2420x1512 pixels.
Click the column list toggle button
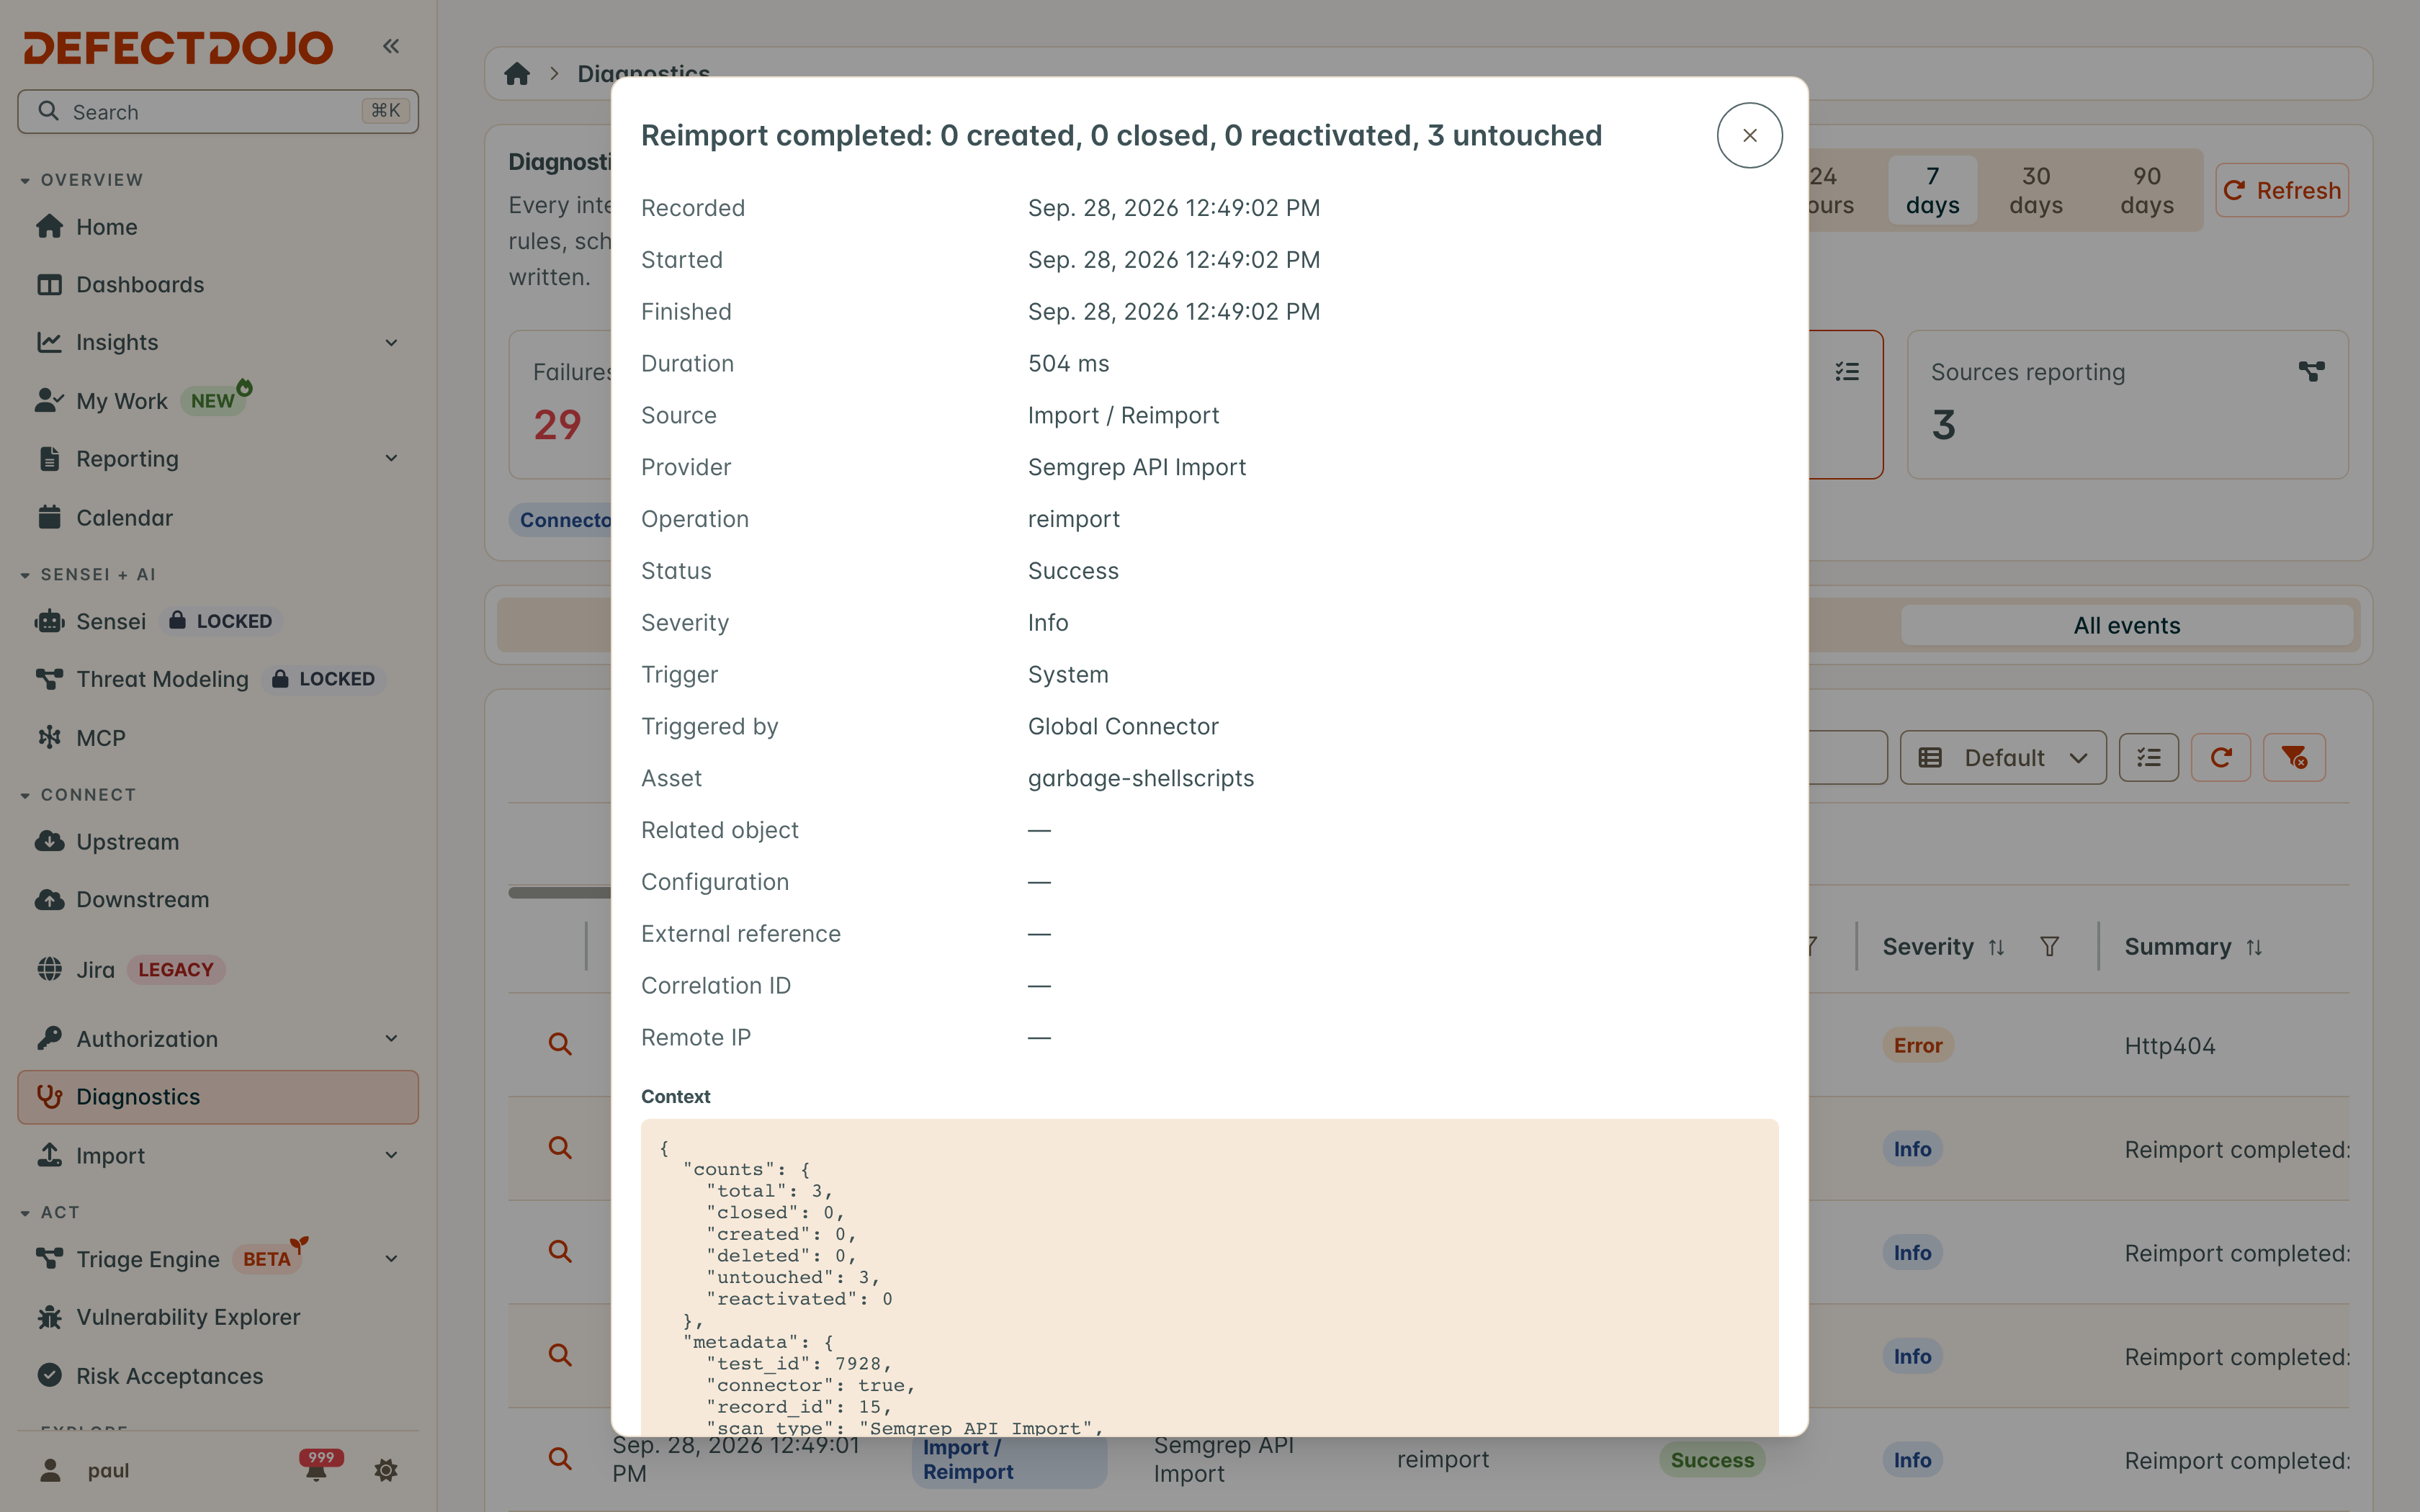[x=2149, y=757]
